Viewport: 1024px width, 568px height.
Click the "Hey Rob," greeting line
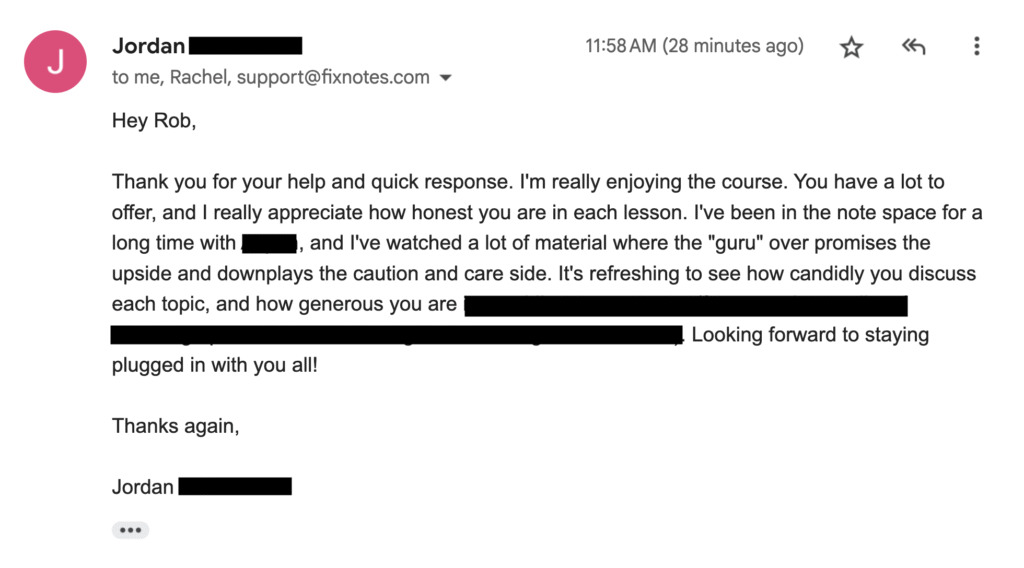(158, 121)
